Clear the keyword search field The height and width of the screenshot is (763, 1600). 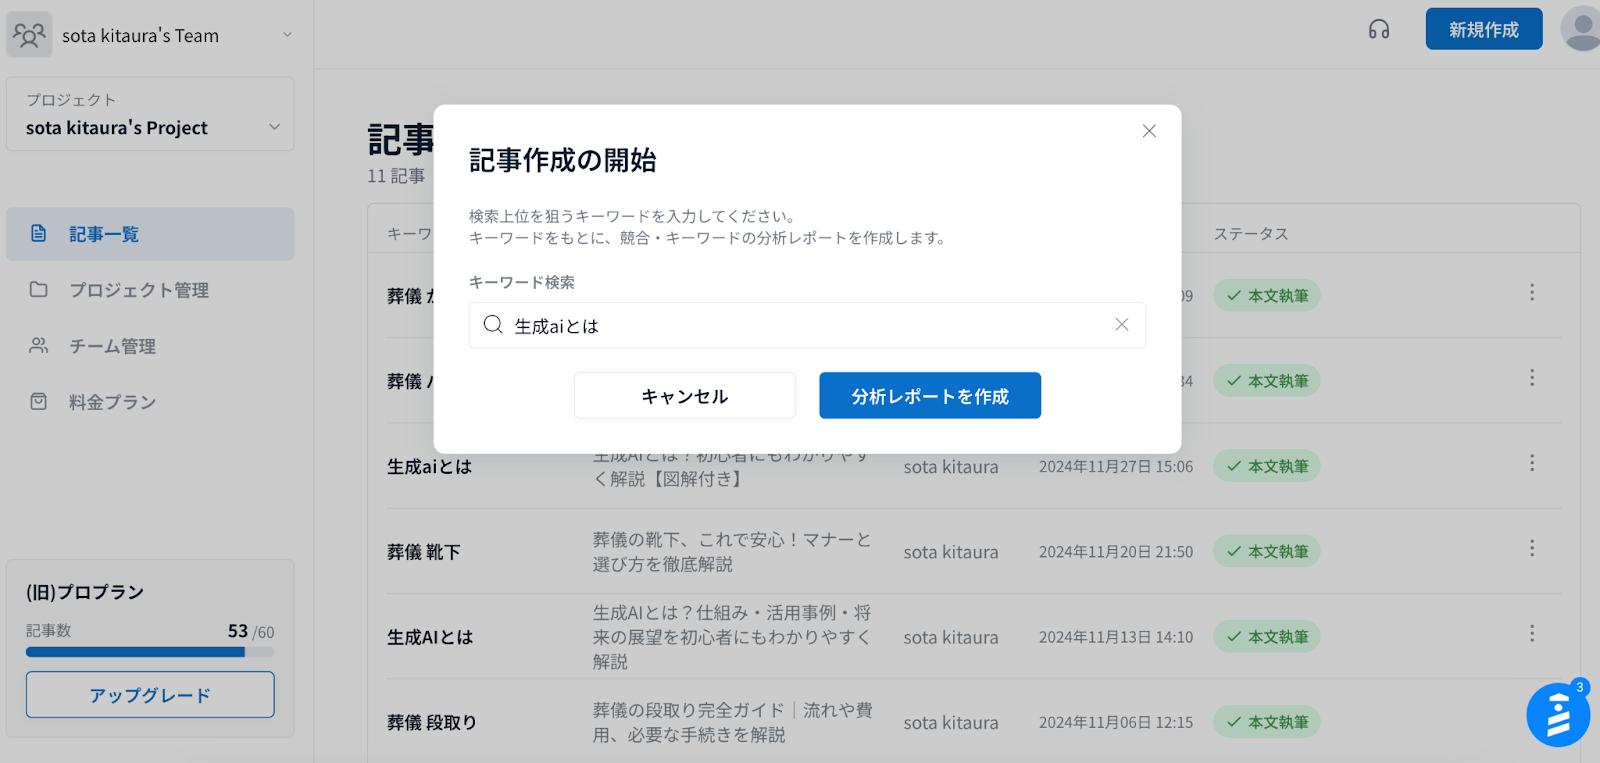coord(1122,324)
